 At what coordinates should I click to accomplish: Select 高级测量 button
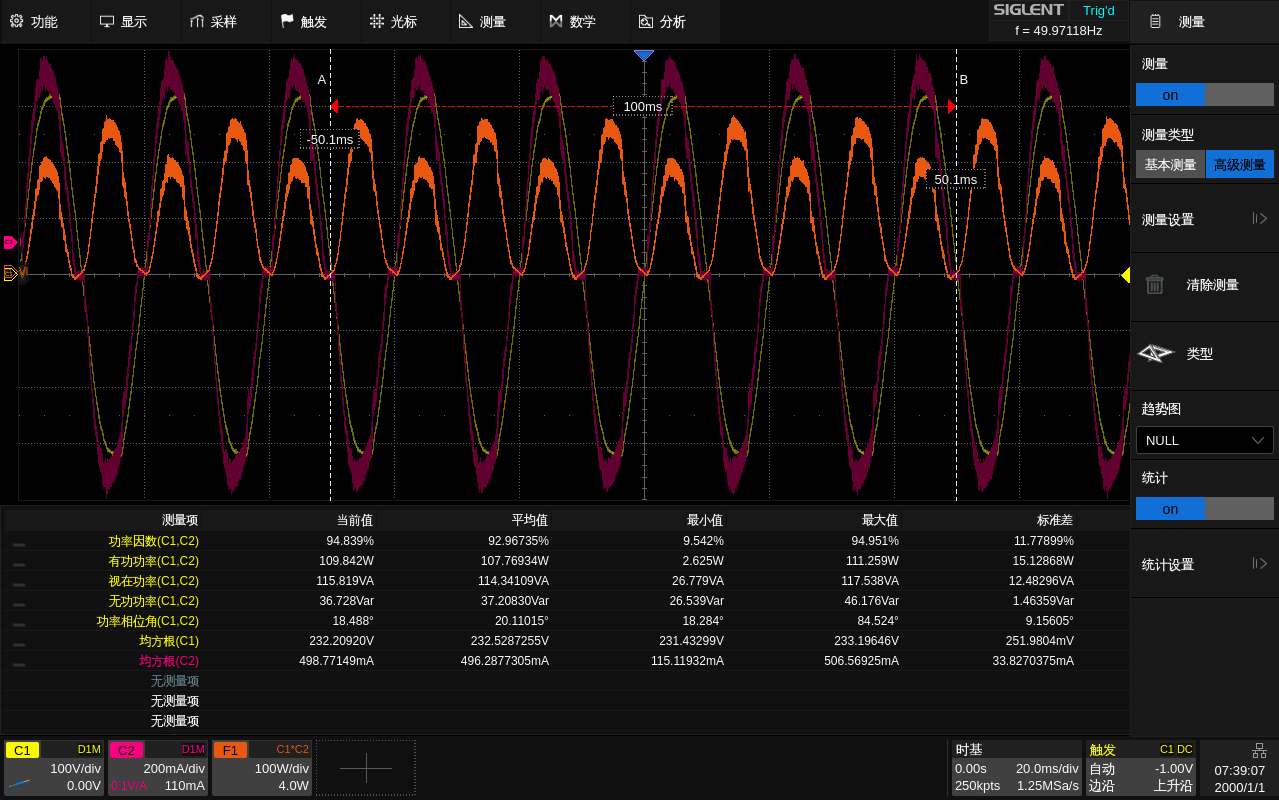pos(1239,165)
